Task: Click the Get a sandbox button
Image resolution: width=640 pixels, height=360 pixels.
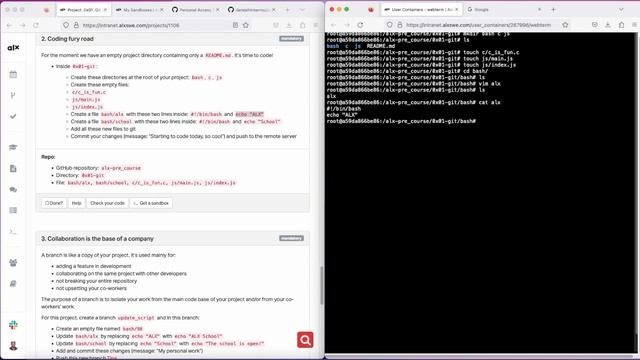Action: tap(151, 203)
